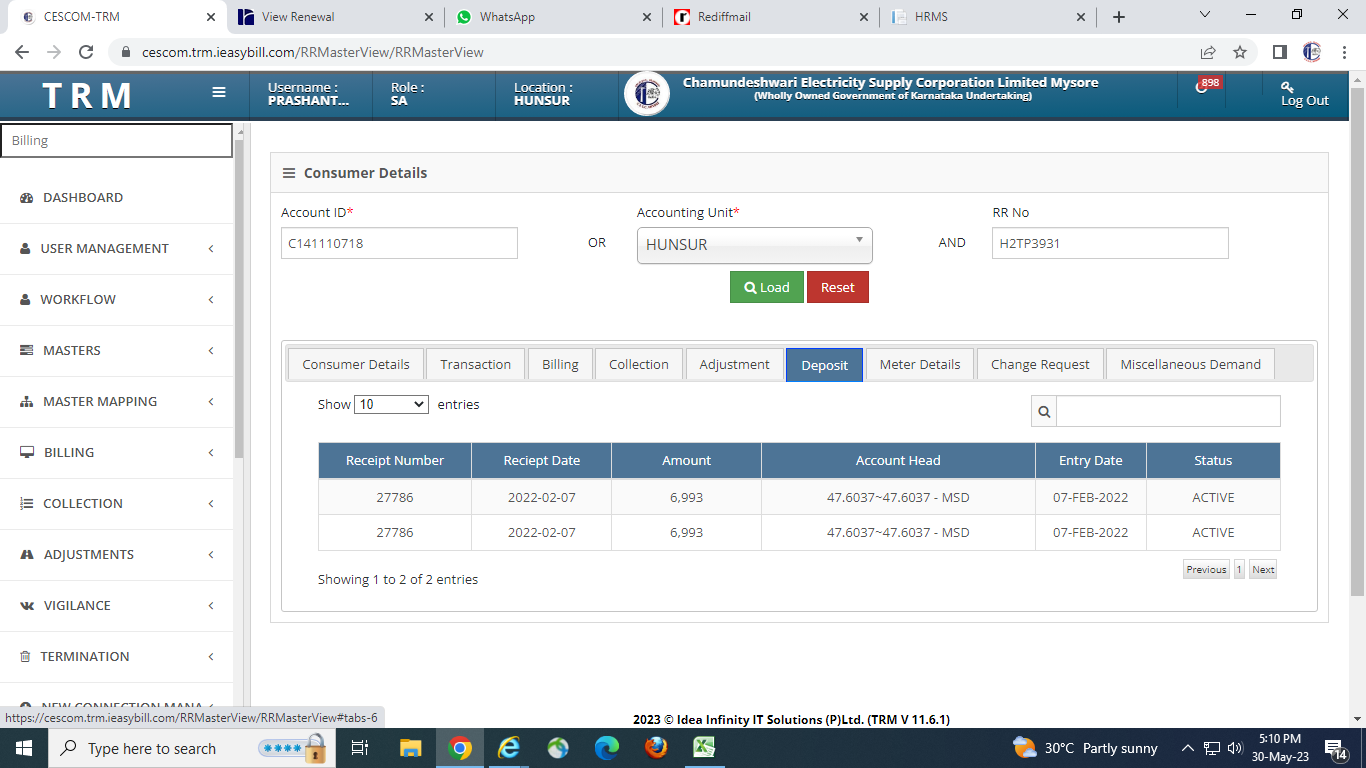Open Firefox from the taskbar
Image resolution: width=1366 pixels, height=768 pixels.
[656, 748]
